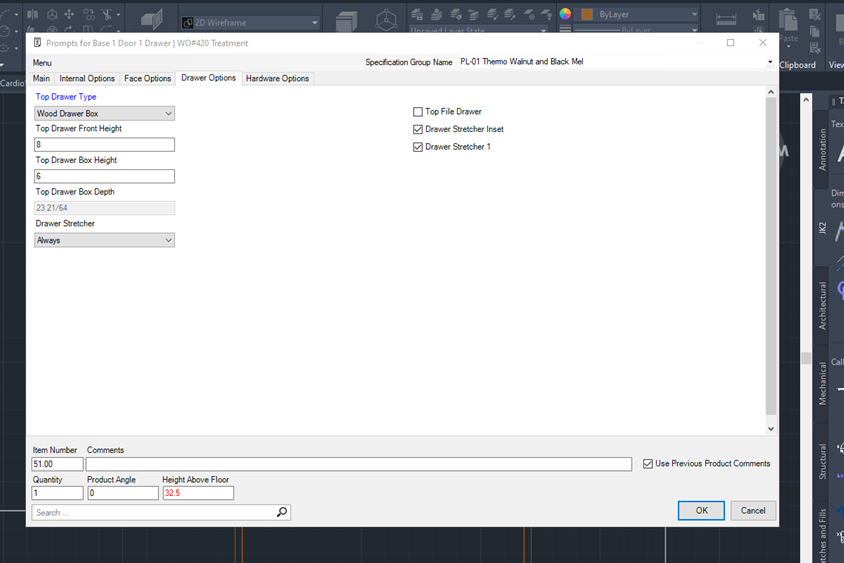Open the dialog Menu item
This screenshot has width=844, height=563.
(x=42, y=63)
